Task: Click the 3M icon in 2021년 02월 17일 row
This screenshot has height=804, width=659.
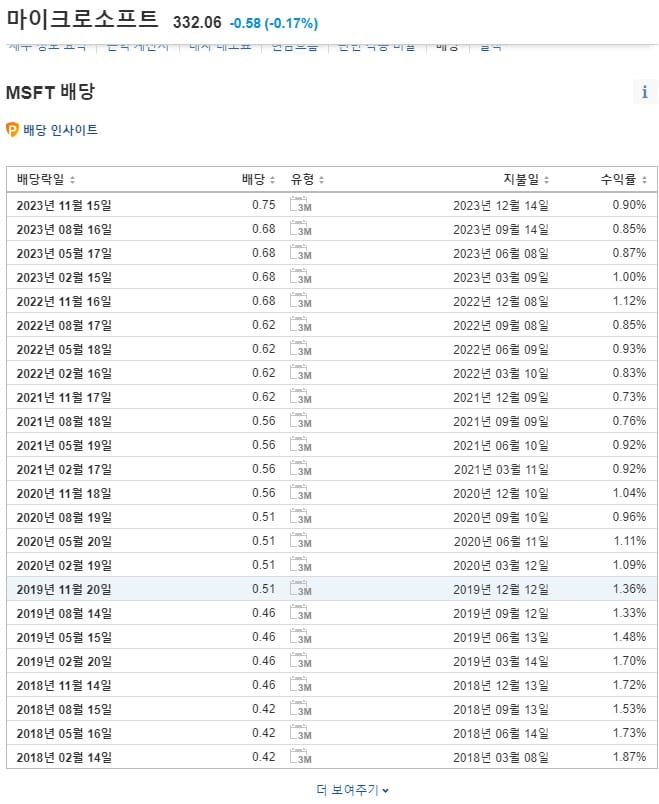Action: coord(301,469)
